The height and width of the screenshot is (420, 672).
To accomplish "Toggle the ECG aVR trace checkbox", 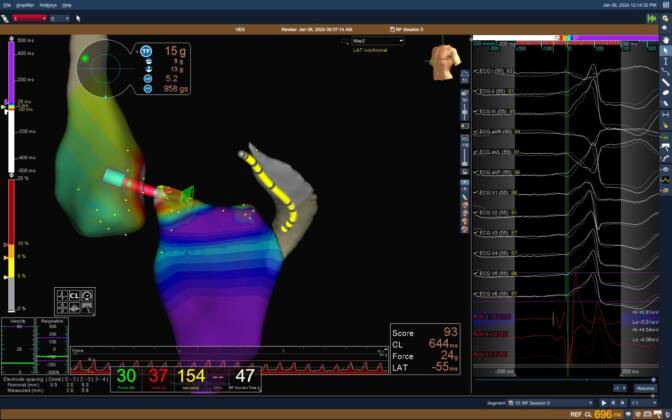I will (x=475, y=129).
